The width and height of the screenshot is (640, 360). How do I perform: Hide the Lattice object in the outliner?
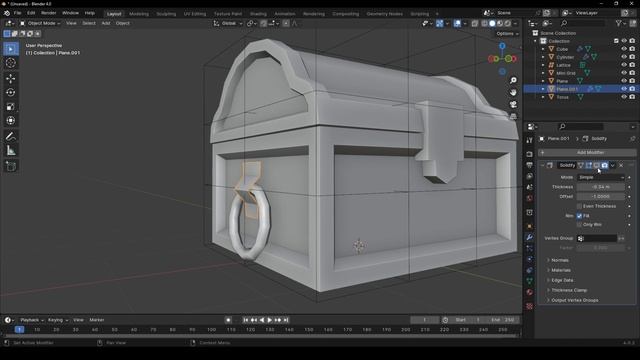(x=624, y=65)
